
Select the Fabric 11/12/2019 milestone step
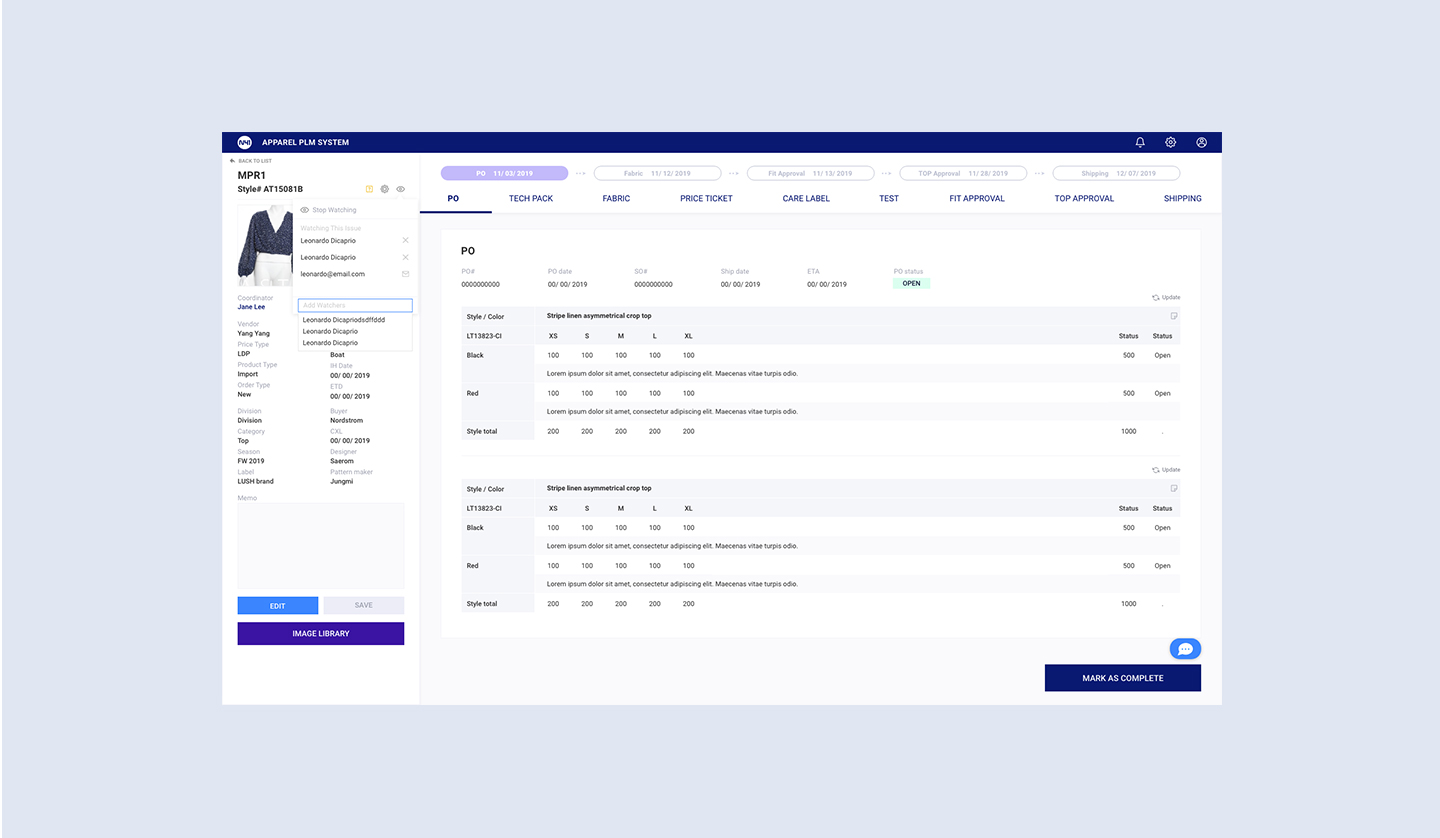click(657, 173)
